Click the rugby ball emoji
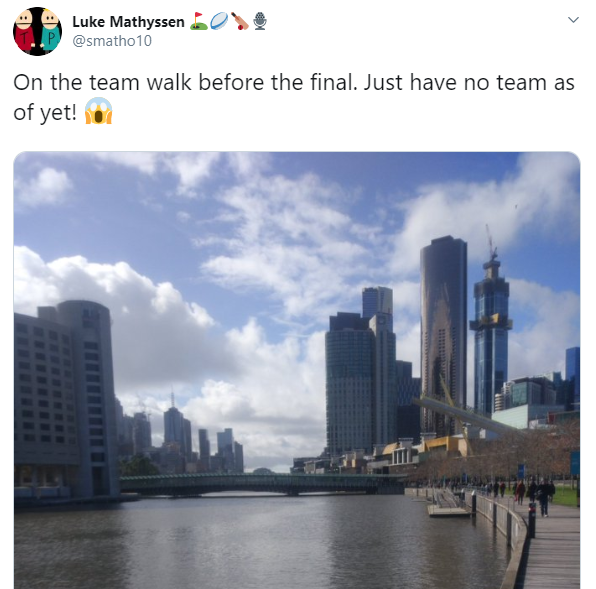This screenshot has height=589, width=596. (219, 21)
